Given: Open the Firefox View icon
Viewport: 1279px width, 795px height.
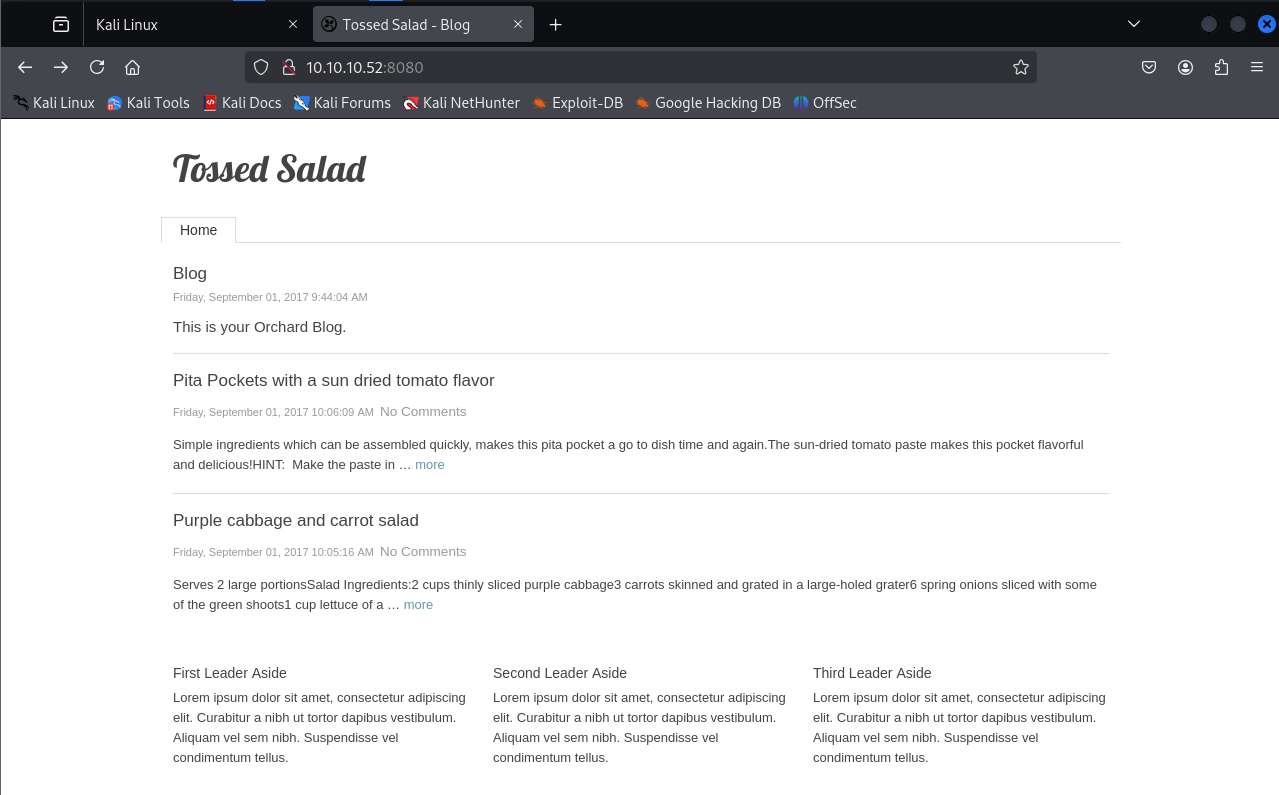Looking at the screenshot, I should pyautogui.click(x=61, y=24).
